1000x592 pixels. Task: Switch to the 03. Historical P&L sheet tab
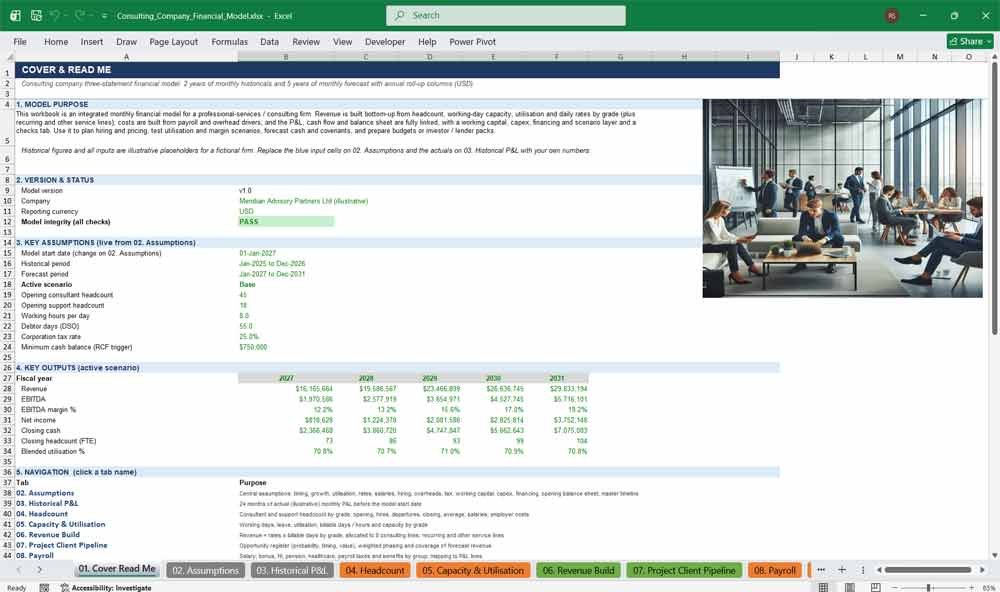coord(292,570)
